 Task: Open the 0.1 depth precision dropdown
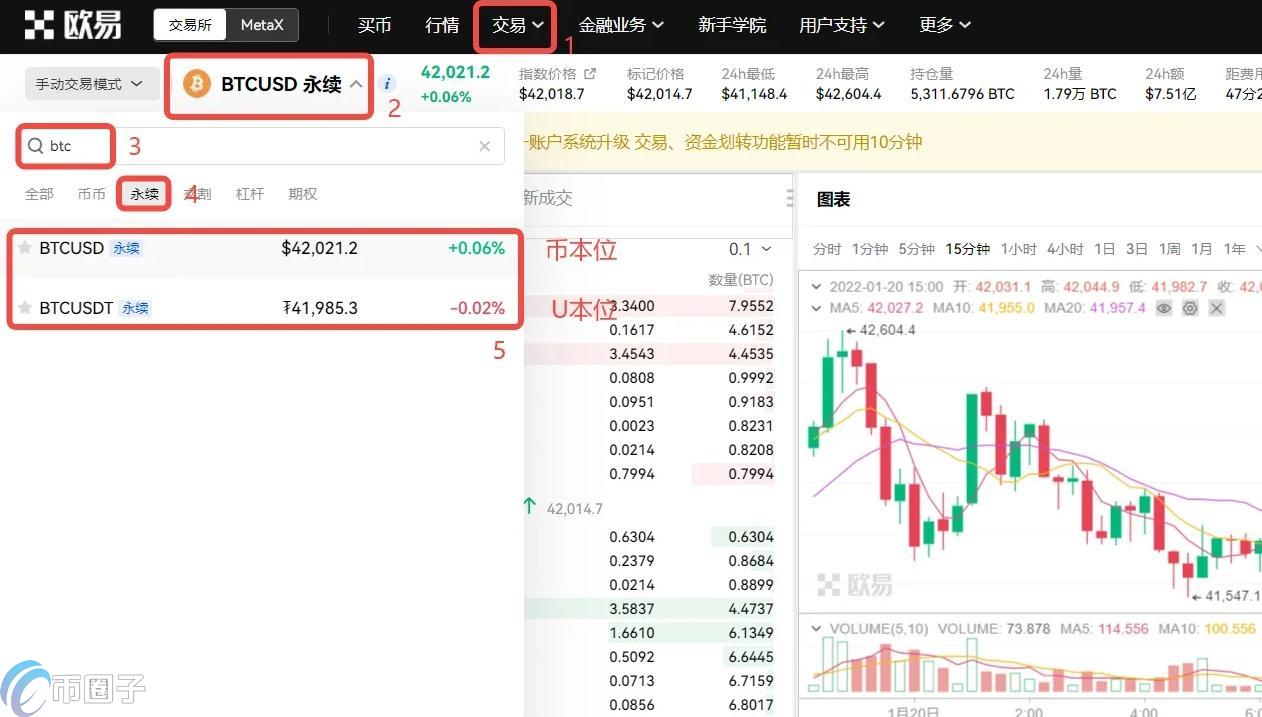(750, 249)
